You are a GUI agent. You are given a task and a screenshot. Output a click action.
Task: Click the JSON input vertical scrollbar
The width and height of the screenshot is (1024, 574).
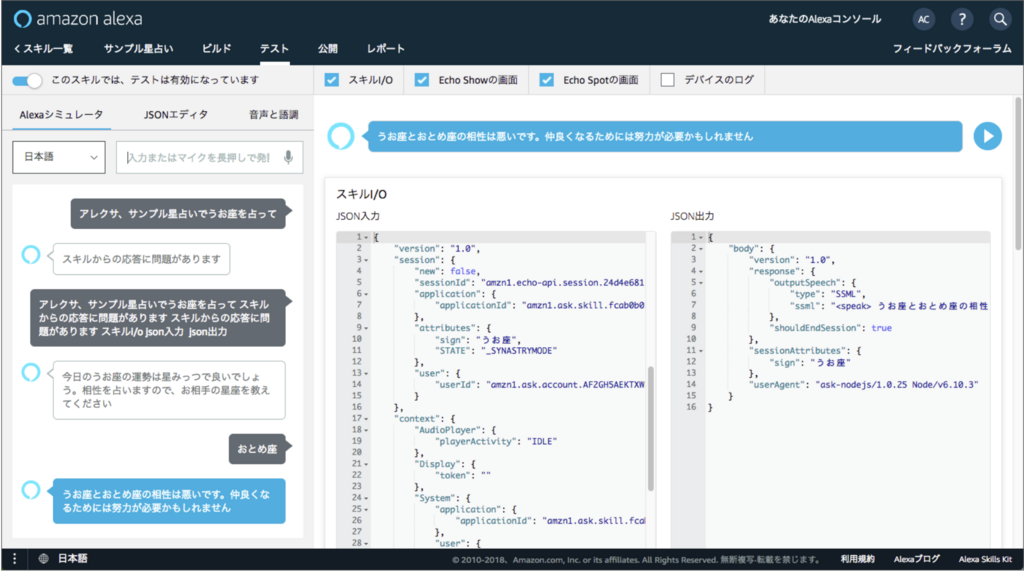651,428
